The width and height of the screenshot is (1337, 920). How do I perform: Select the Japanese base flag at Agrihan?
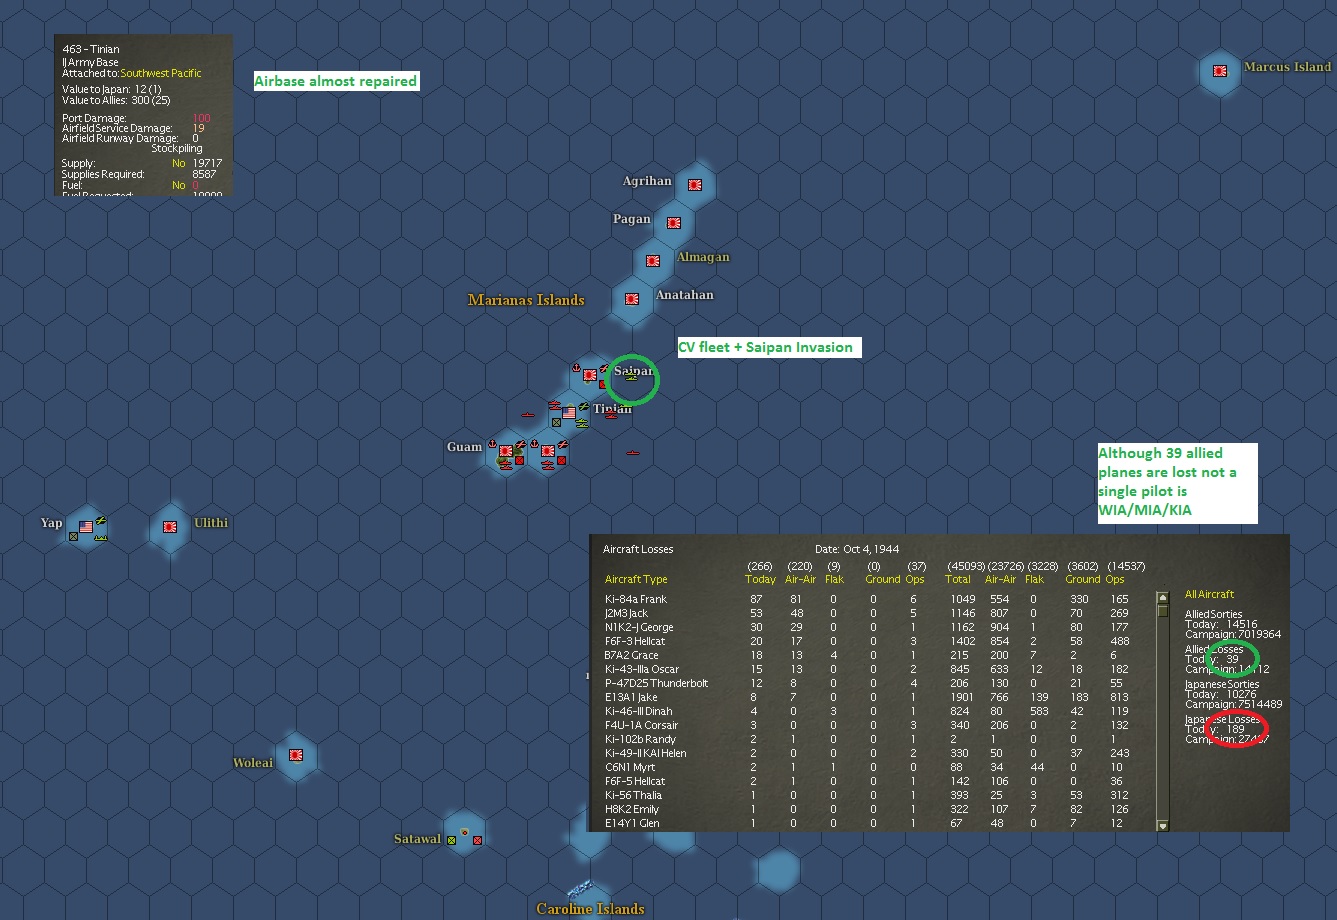[695, 185]
